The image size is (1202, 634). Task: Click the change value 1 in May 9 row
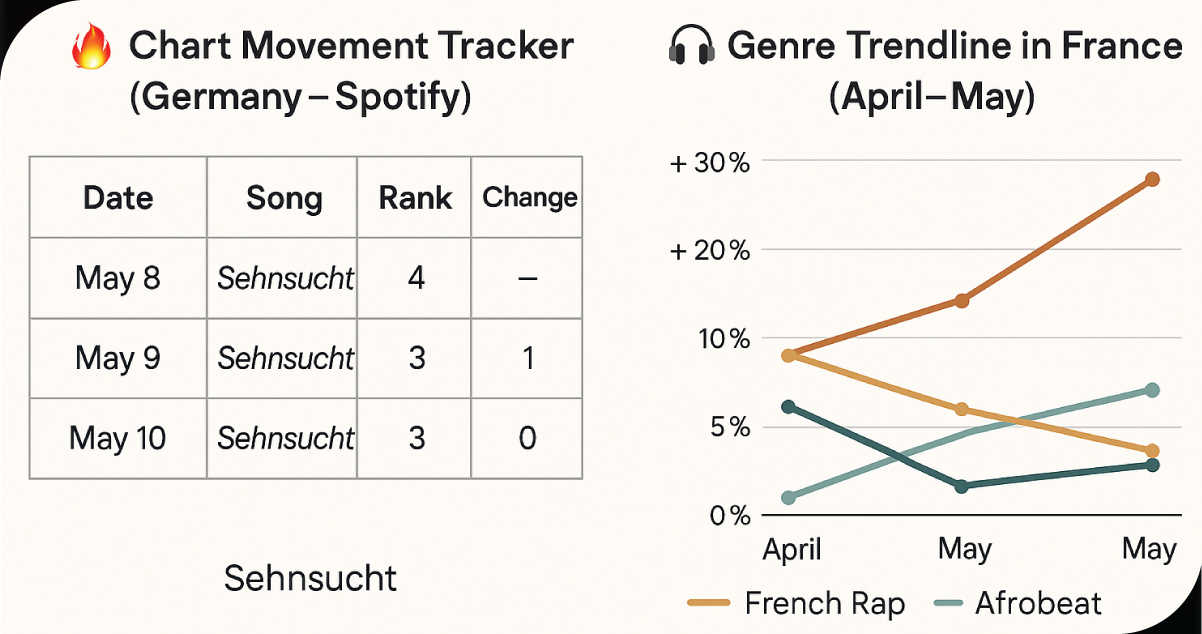pos(529,358)
